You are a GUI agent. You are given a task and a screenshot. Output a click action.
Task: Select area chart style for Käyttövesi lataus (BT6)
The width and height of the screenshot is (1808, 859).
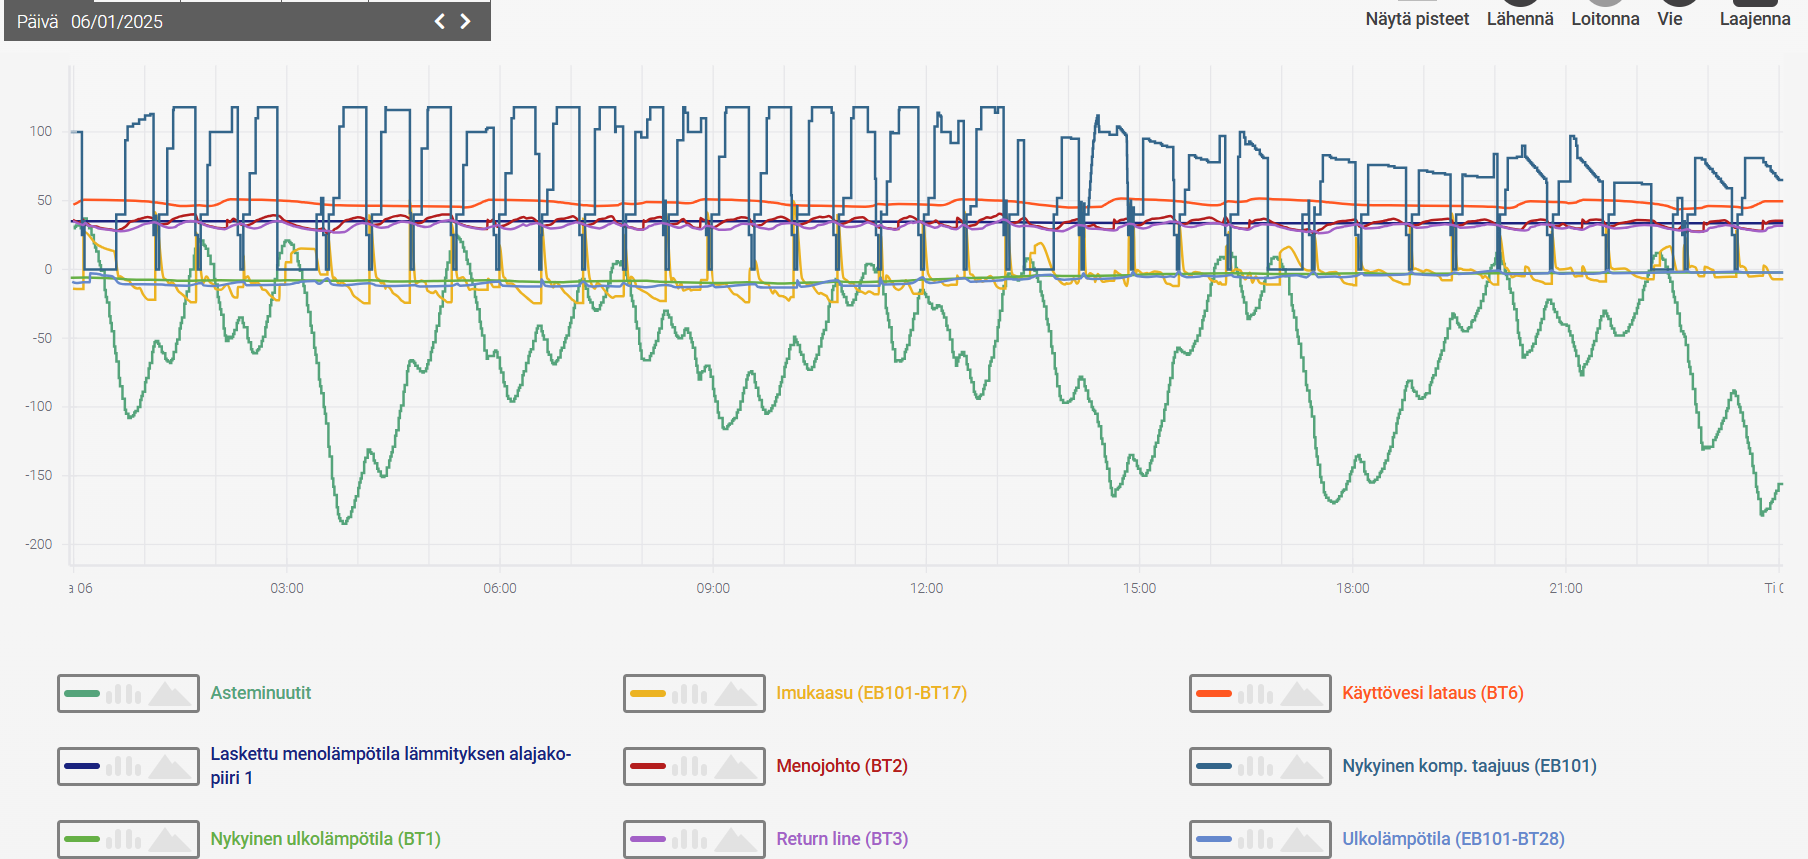tap(1301, 693)
